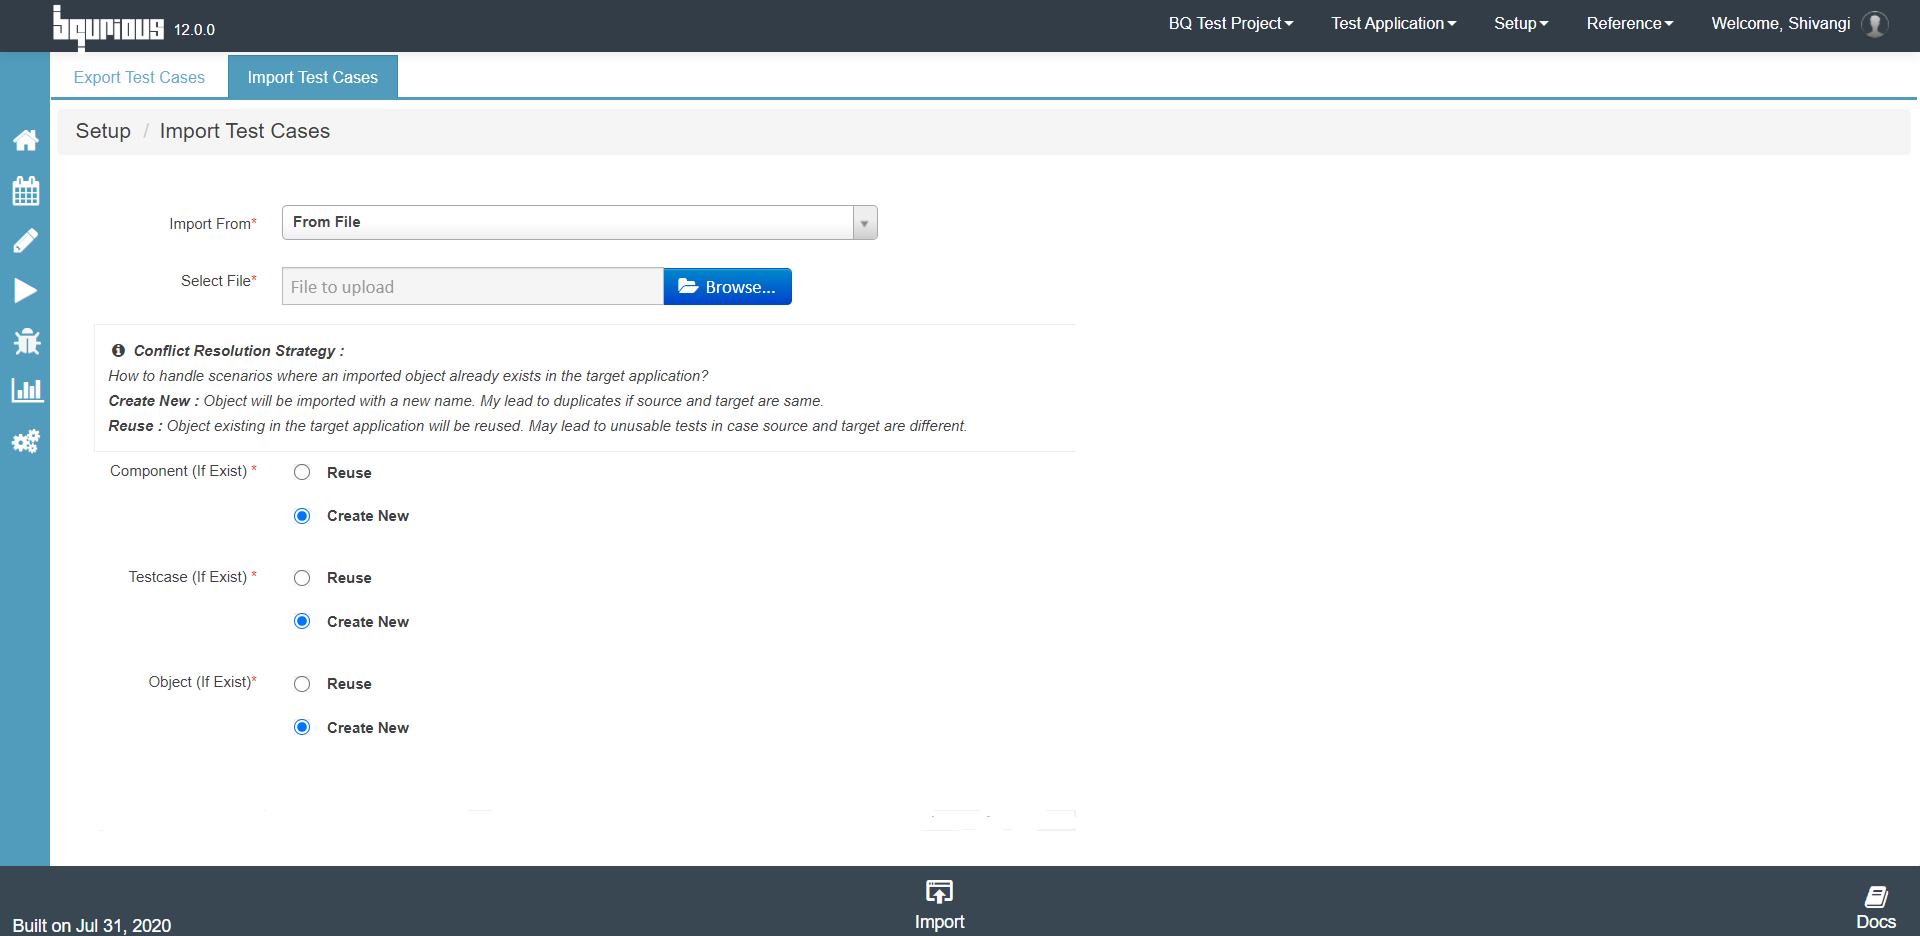Open the calendar icon in the sidebar

[26, 190]
